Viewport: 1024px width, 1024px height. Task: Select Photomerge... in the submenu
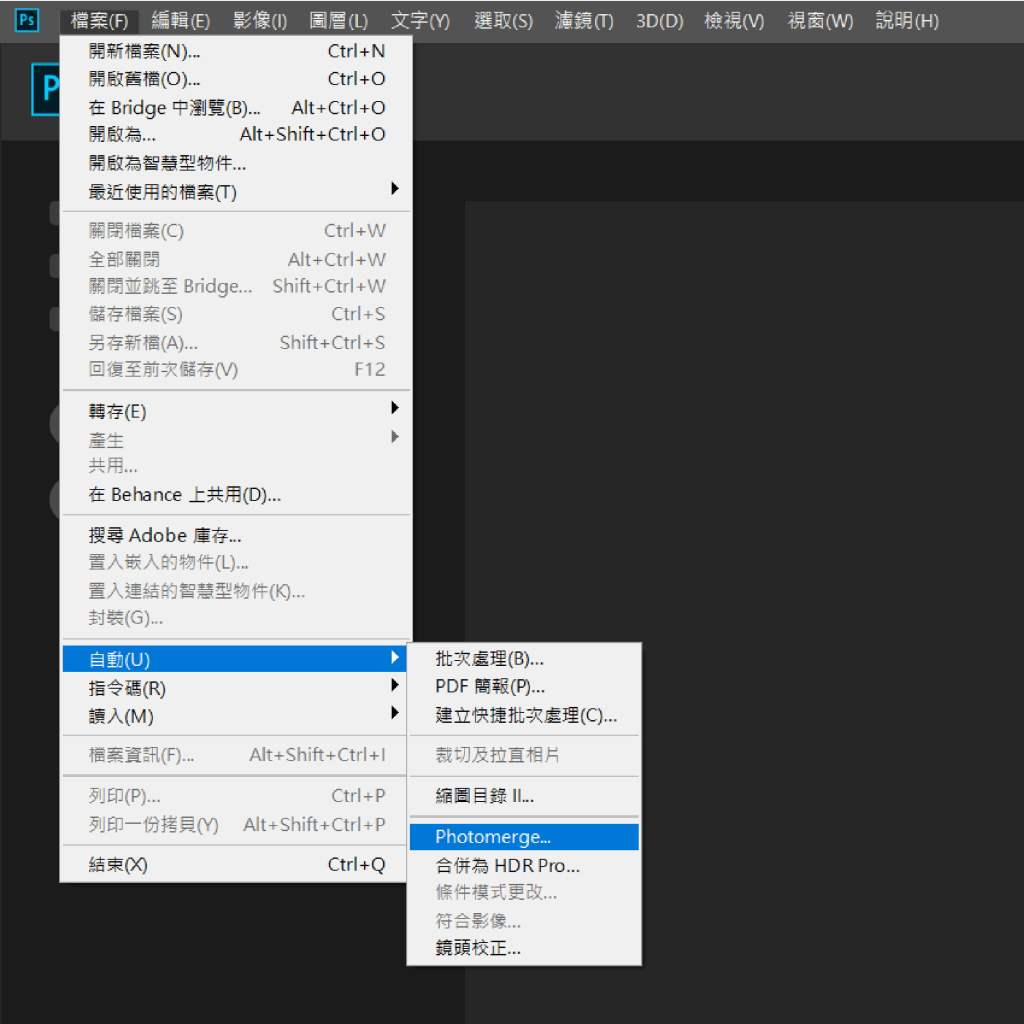[524, 837]
